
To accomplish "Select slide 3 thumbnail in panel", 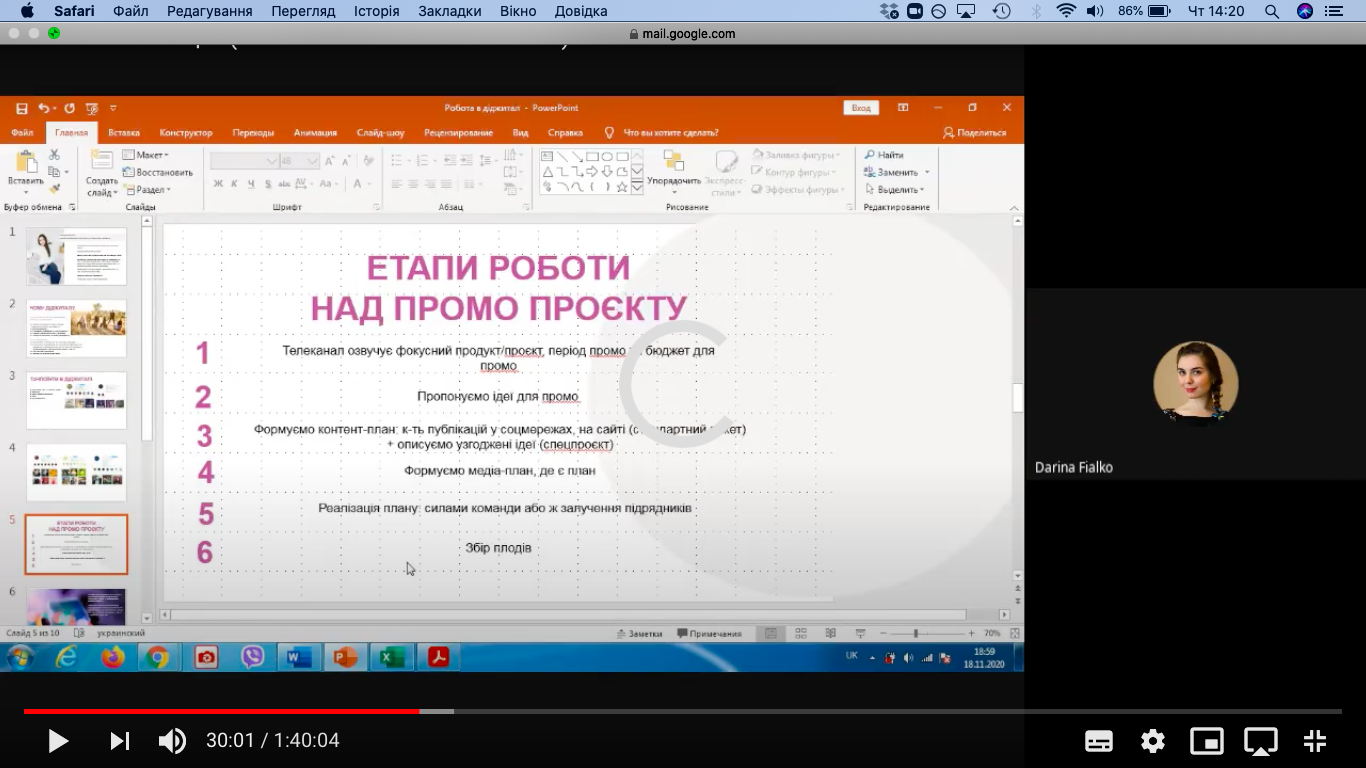I will click(76, 400).
